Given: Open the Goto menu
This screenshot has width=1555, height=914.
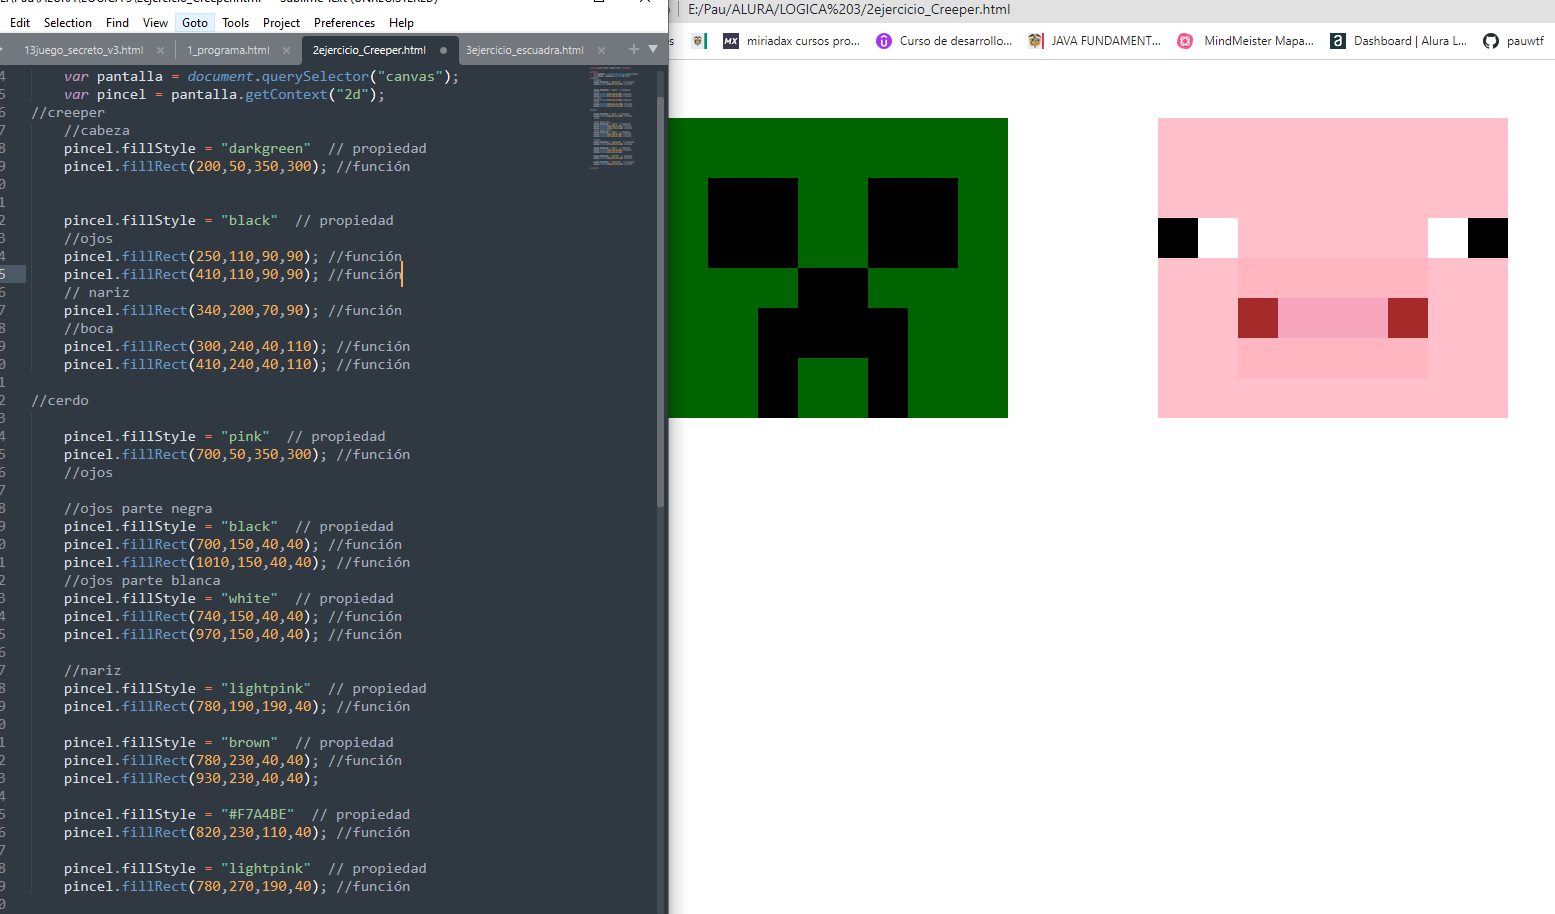Looking at the screenshot, I should (x=195, y=22).
